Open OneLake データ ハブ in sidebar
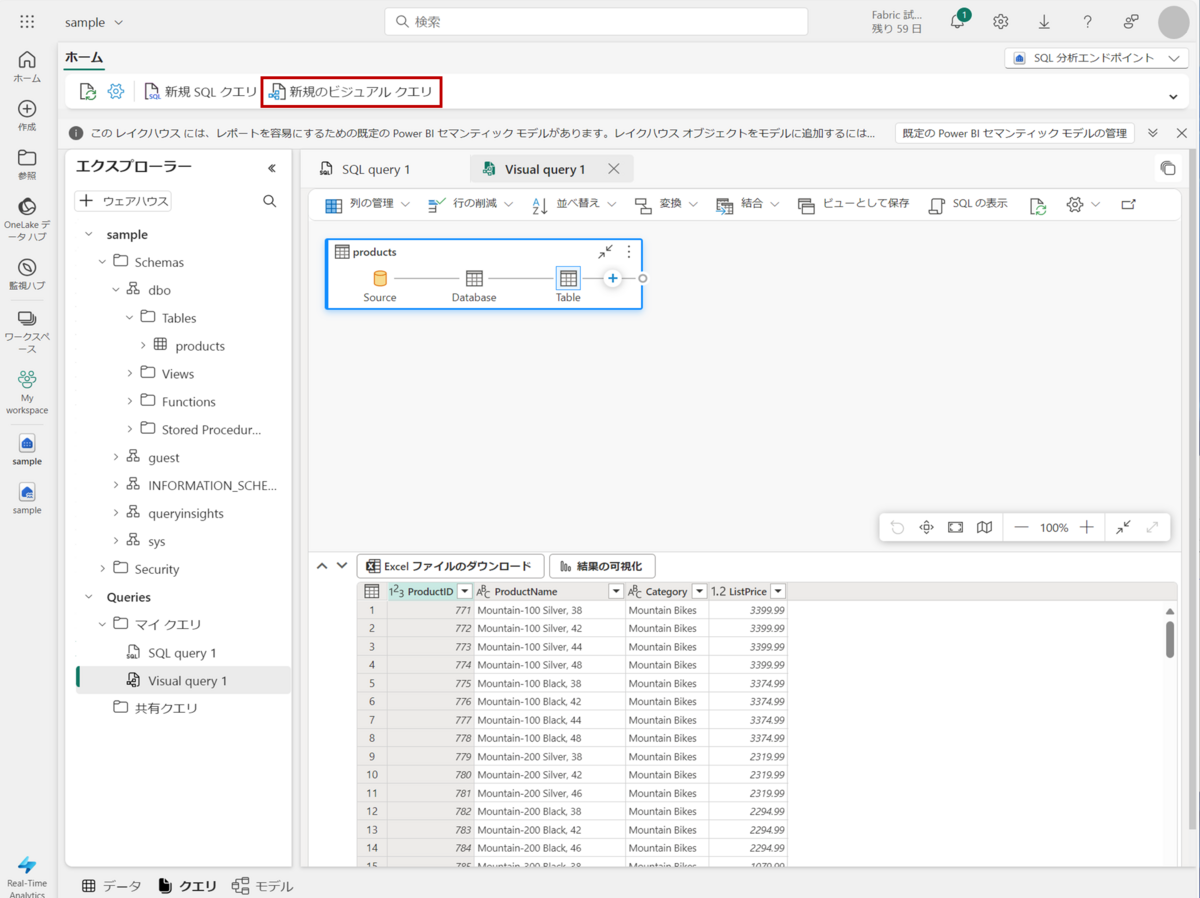 pos(27,218)
